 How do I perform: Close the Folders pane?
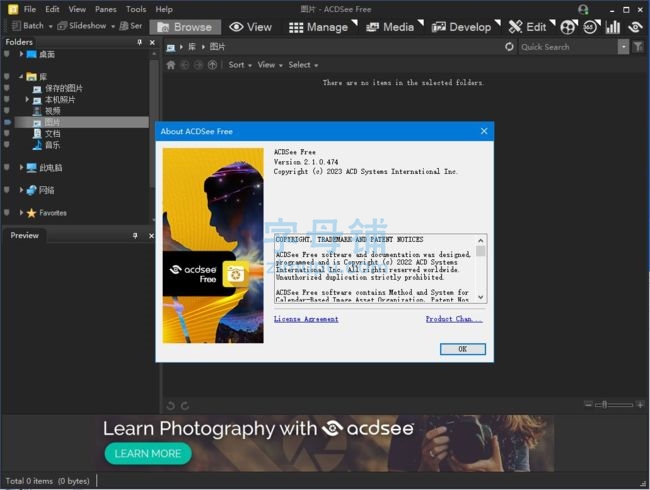coord(152,42)
